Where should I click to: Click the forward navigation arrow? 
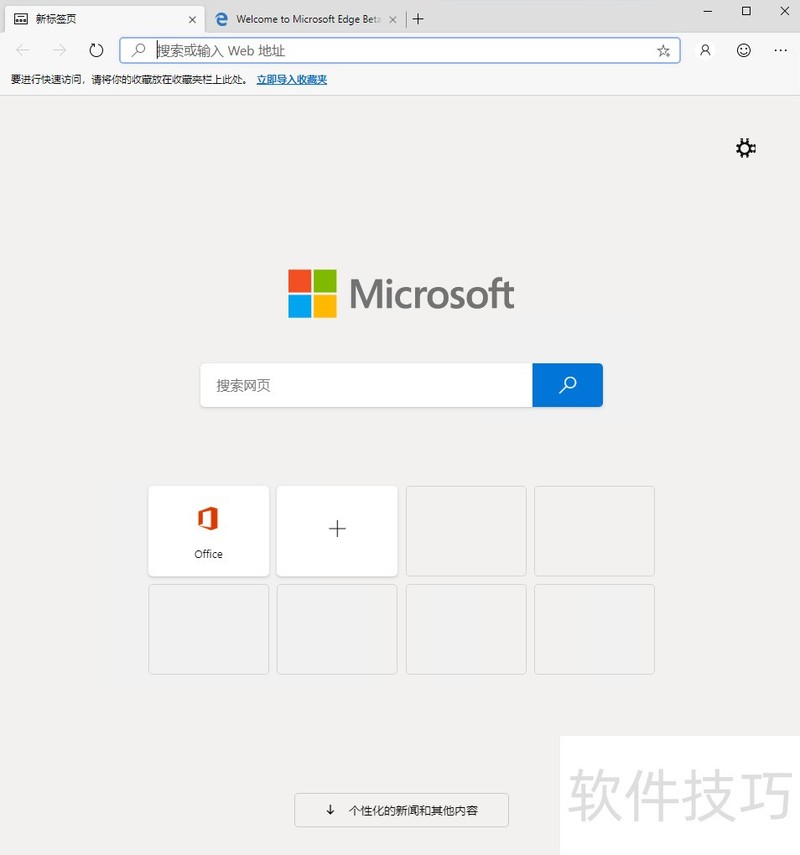(59, 50)
